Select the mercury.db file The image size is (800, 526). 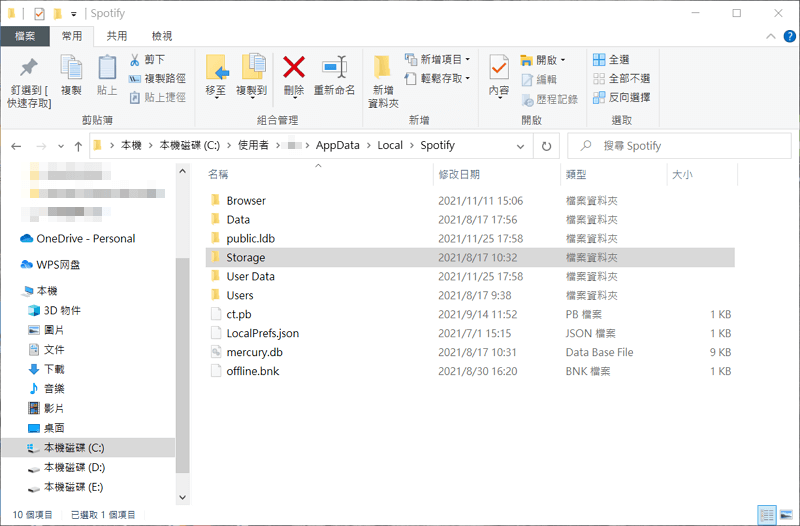[x=470, y=352]
